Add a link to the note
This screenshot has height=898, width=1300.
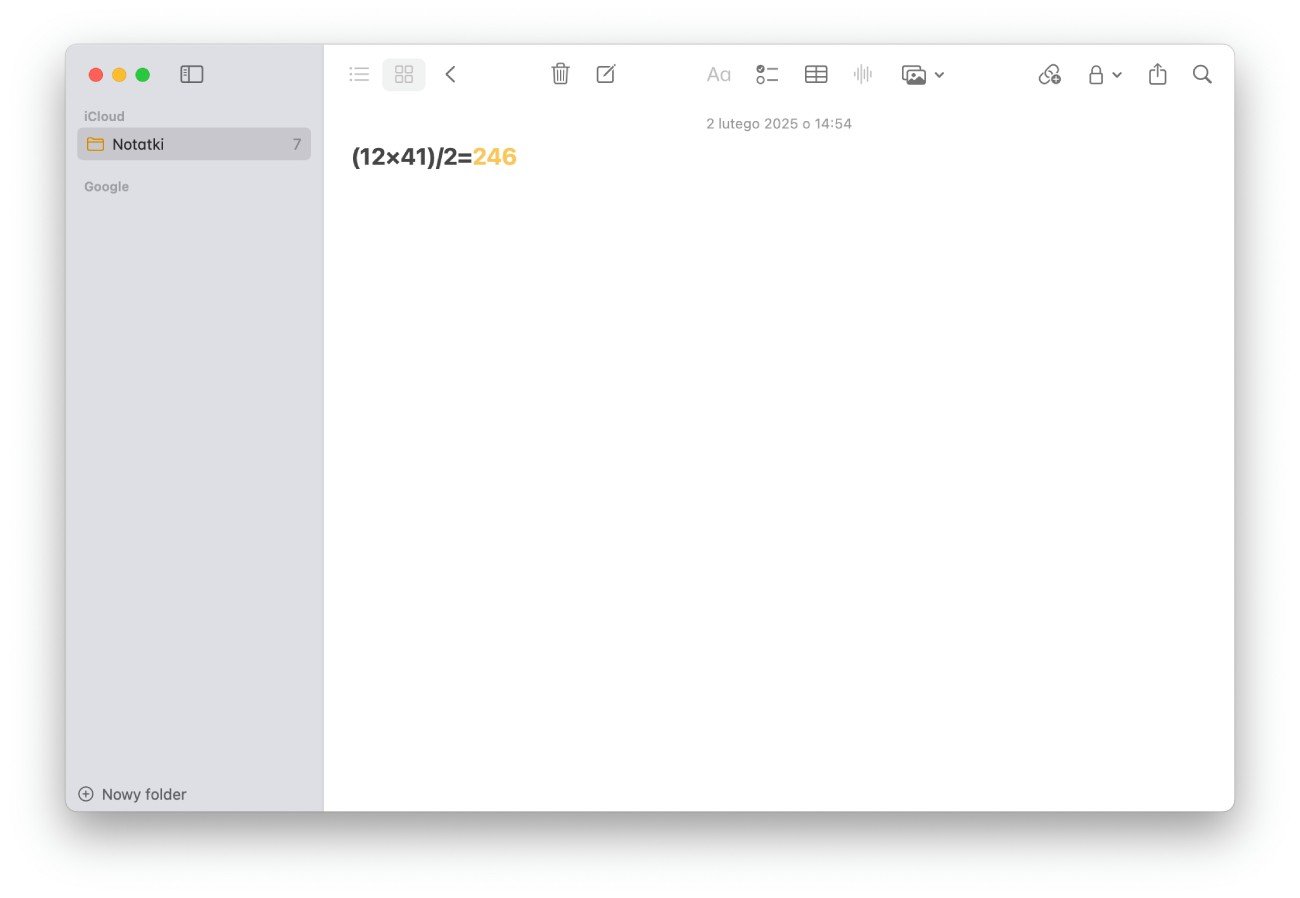coord(1049,74)
